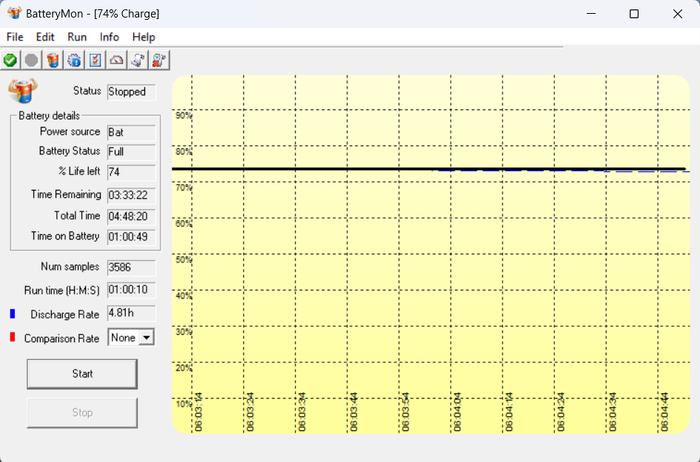Open the Help menu
This screenshot has width=700, height=462.
tap(143, 37)
